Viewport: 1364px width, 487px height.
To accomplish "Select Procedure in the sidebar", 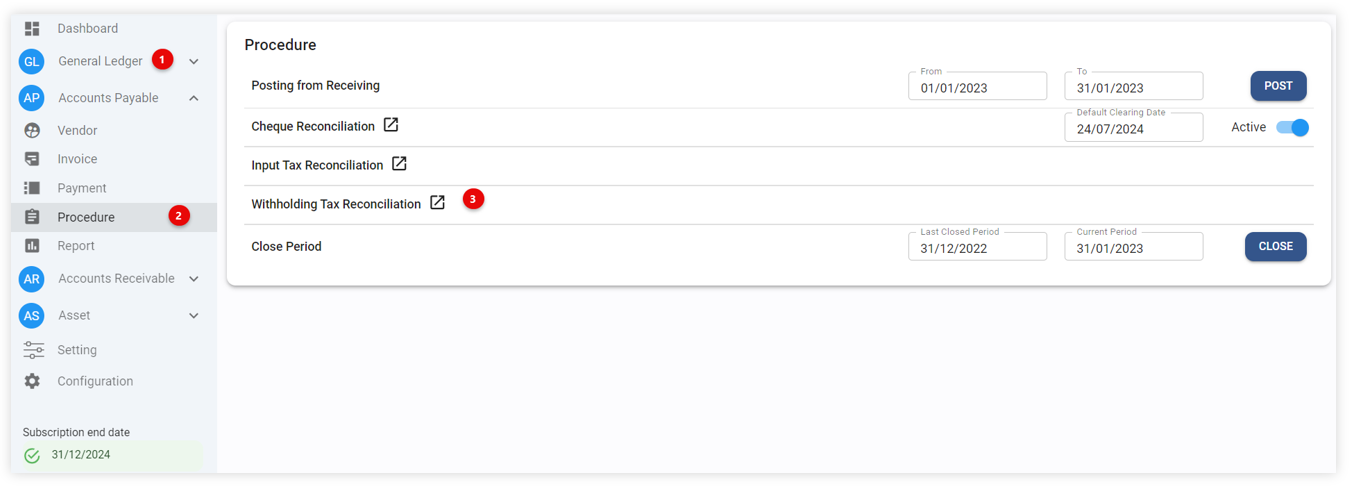I will [86, 217].
